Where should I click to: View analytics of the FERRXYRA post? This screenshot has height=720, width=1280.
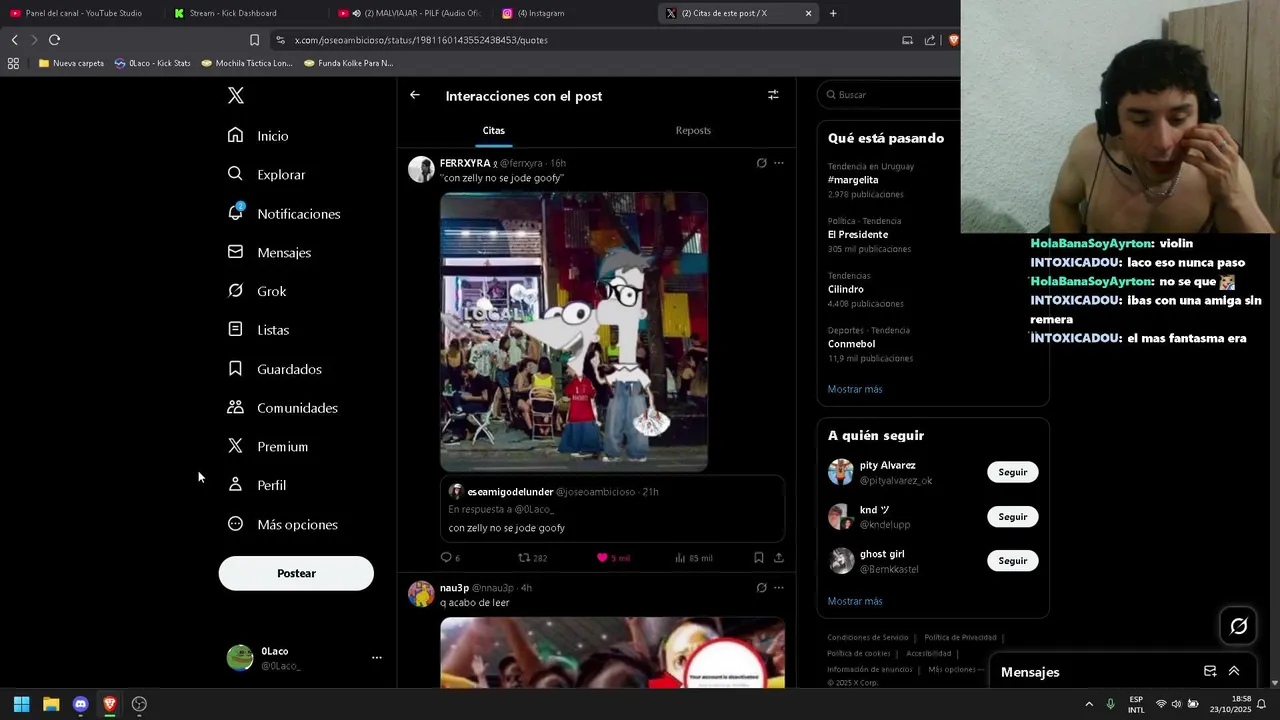(x=693, y=558)
